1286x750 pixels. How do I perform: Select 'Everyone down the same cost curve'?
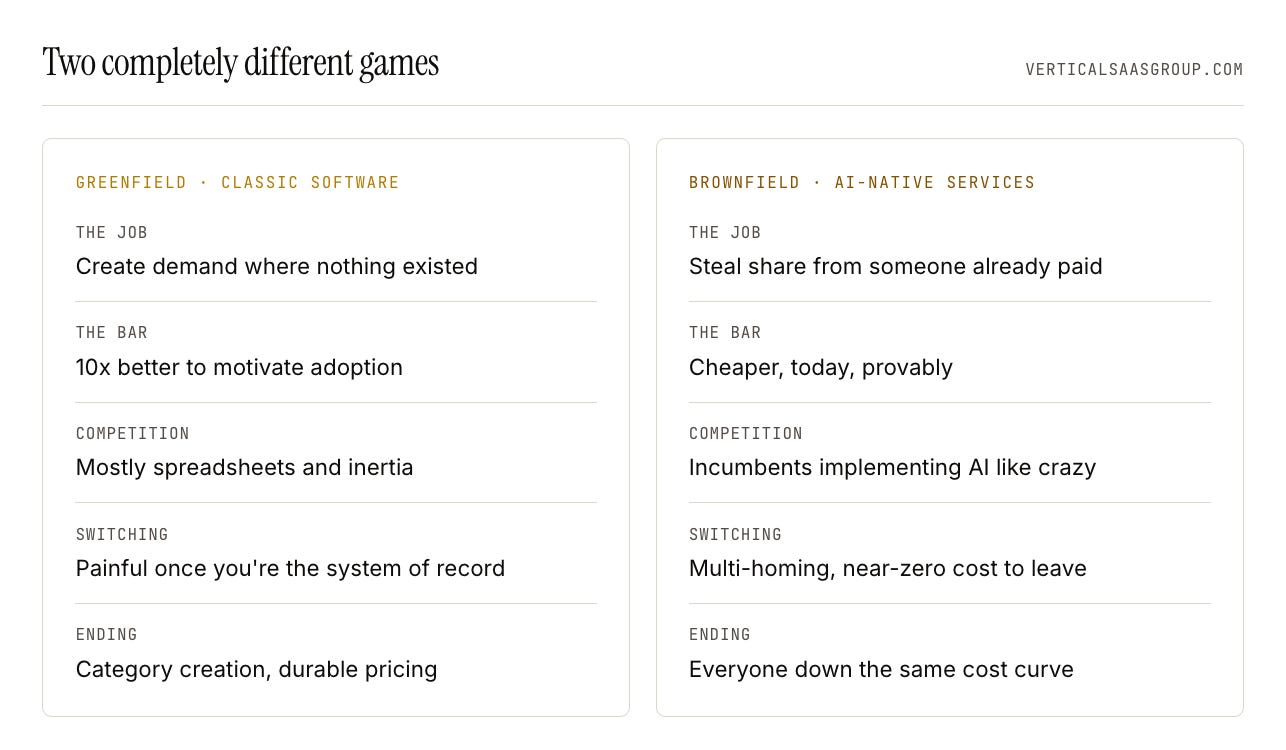[881, 669]
